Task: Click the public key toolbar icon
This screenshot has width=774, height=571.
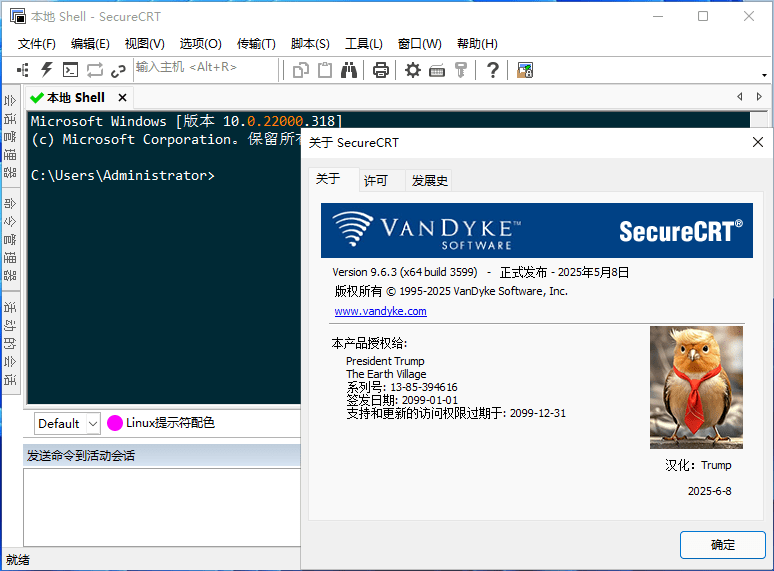Action: (461, 70)
